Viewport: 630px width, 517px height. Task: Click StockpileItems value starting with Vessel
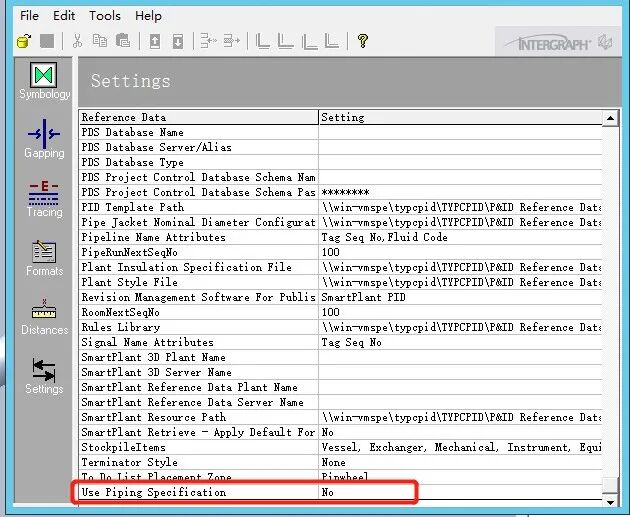pos(461,447)
